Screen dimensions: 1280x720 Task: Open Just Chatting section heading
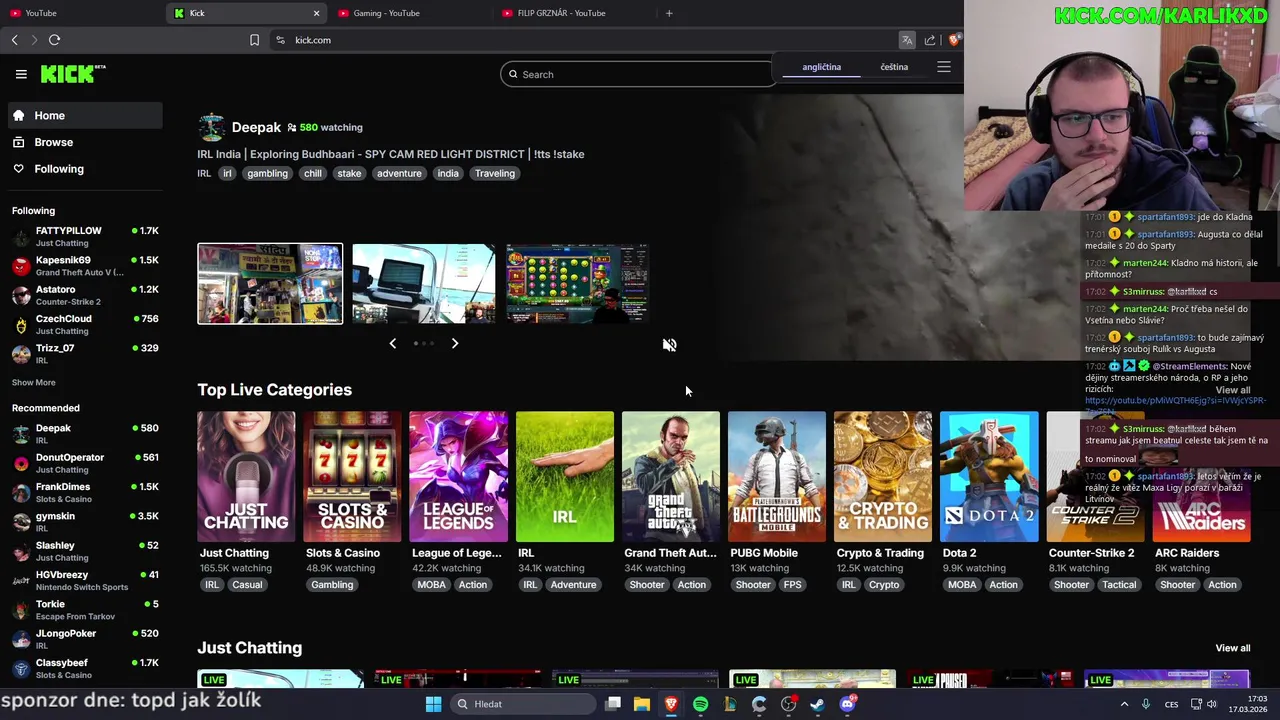[x=249, y=648]
